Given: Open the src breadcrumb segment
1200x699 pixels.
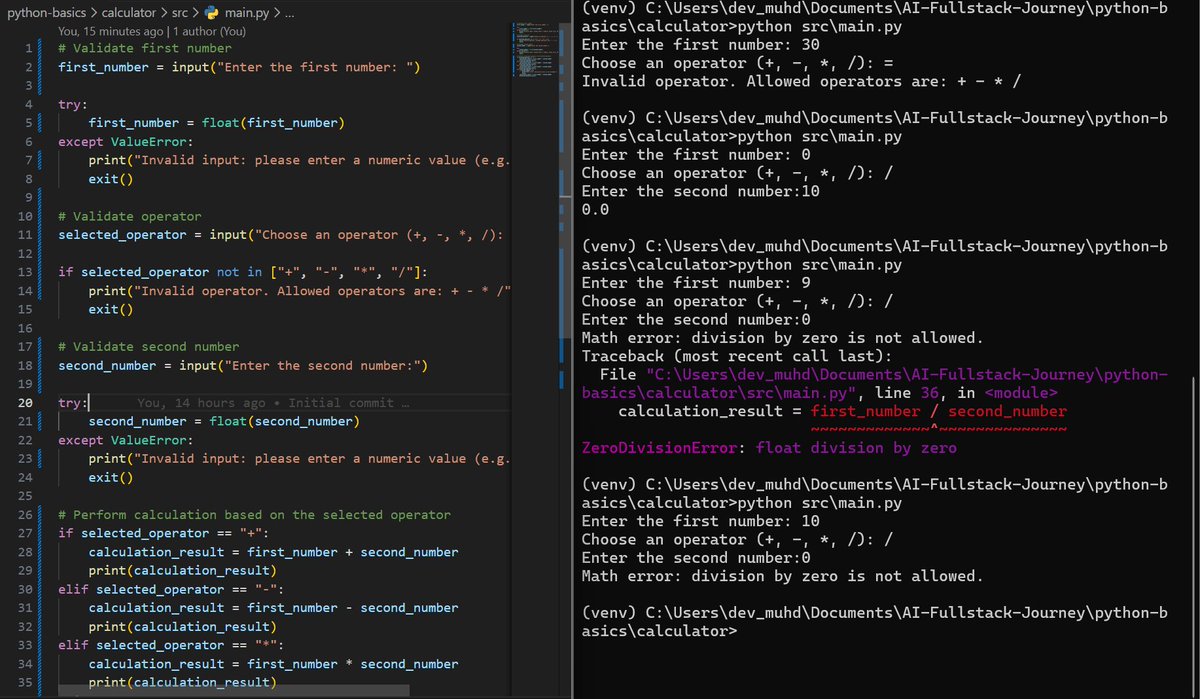Looking at the screenshot, I should [180, 13].
